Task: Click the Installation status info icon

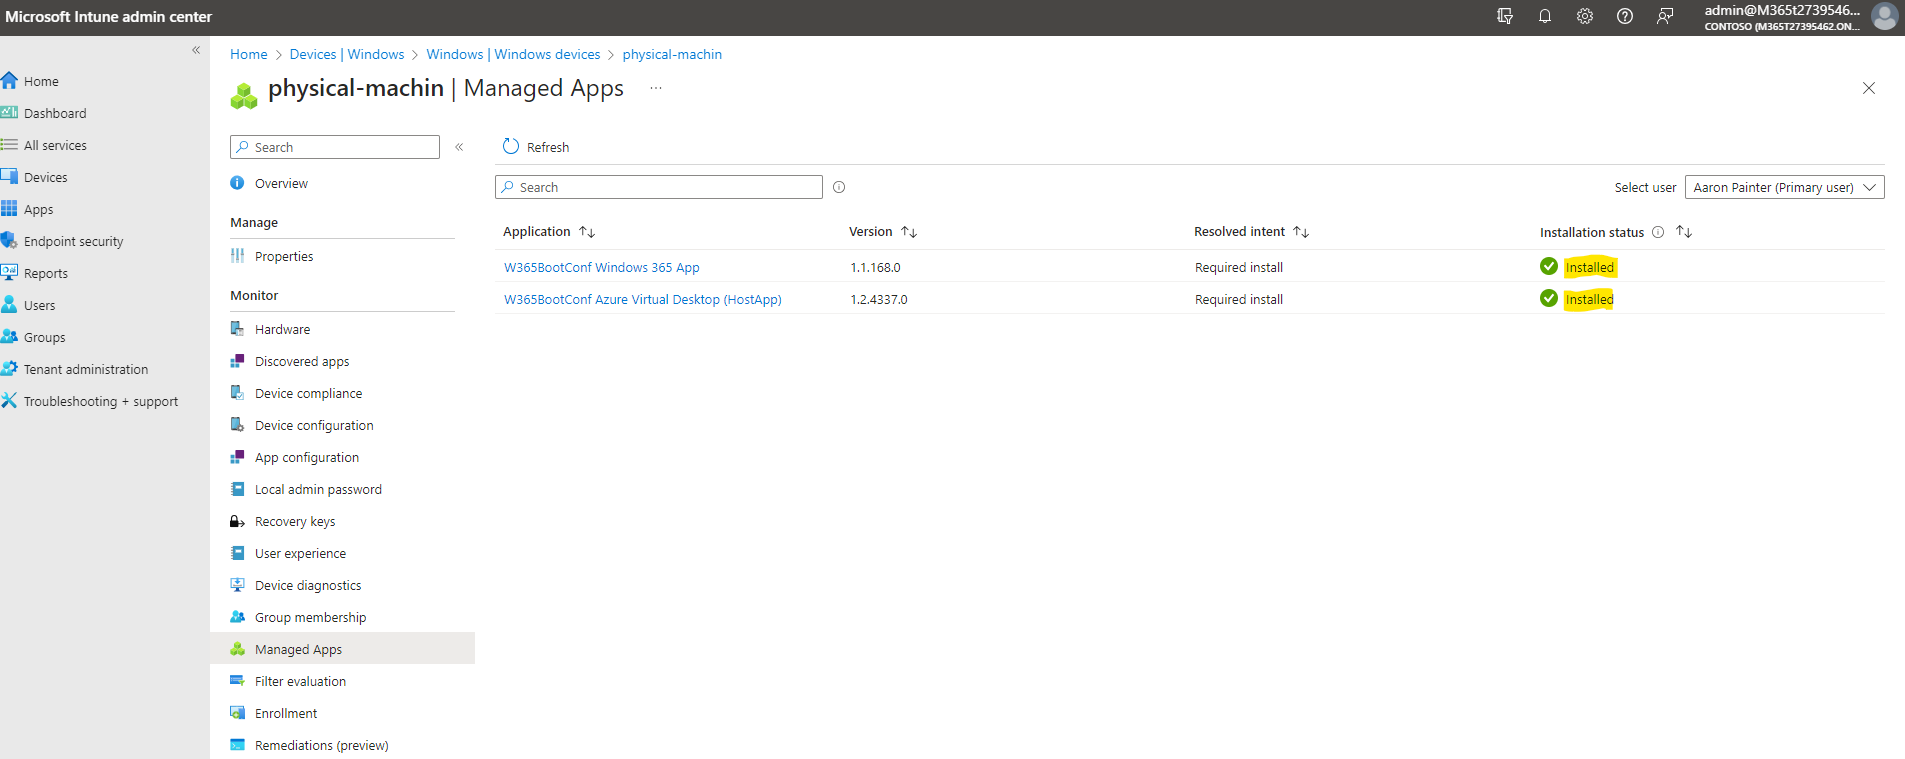Action: [x=1658, y=232]
